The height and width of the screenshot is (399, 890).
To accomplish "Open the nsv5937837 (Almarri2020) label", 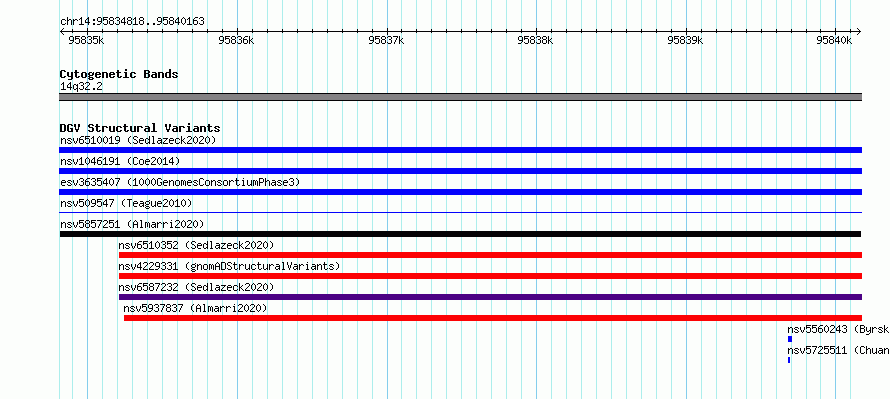I will [195, 308].
